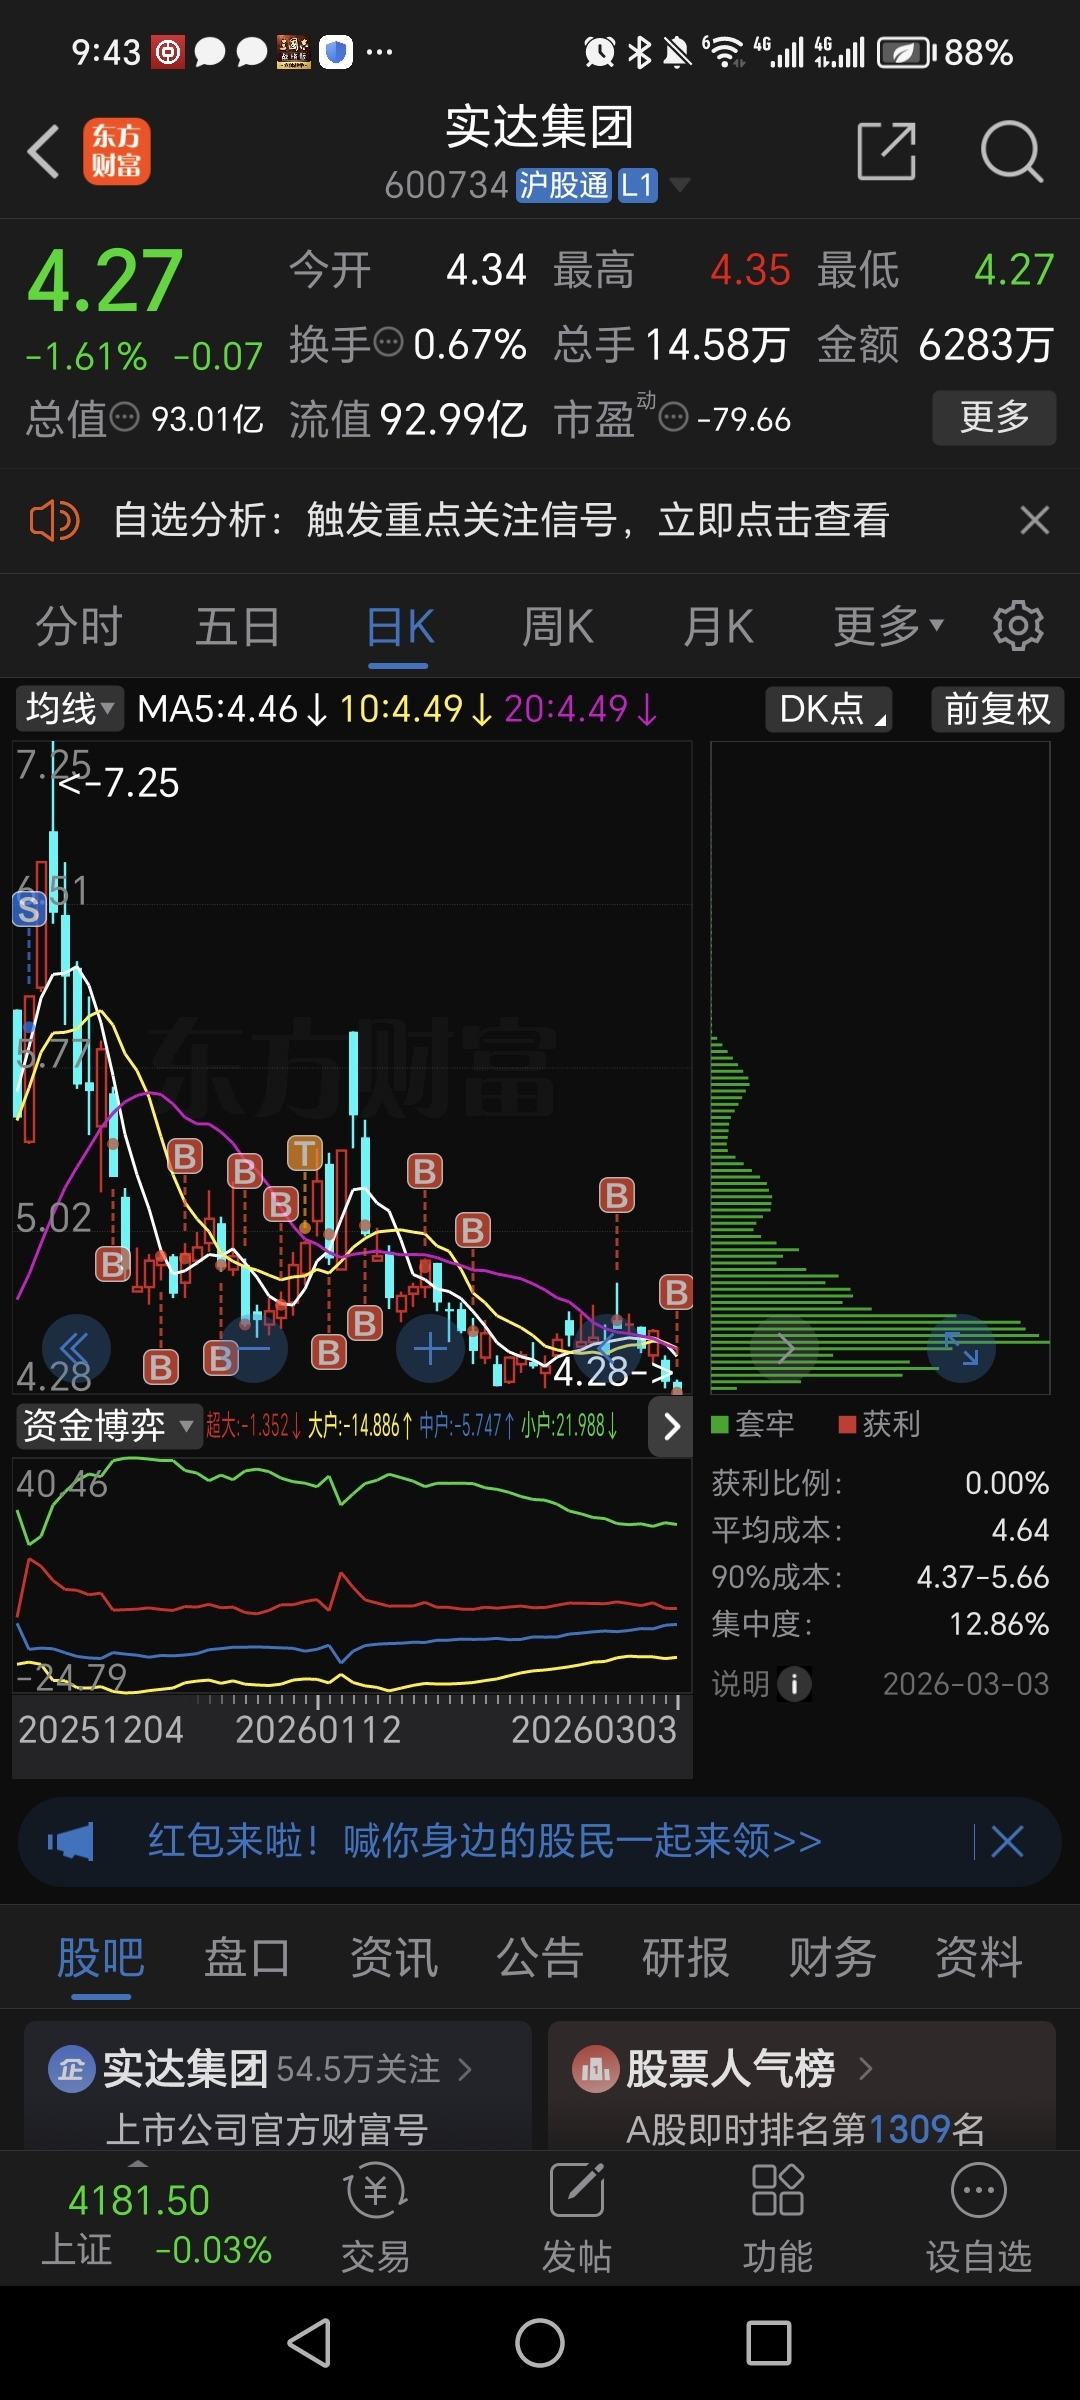Select the 日K tab
The height and width of the screenshot is (2400, 1080).
400,628
